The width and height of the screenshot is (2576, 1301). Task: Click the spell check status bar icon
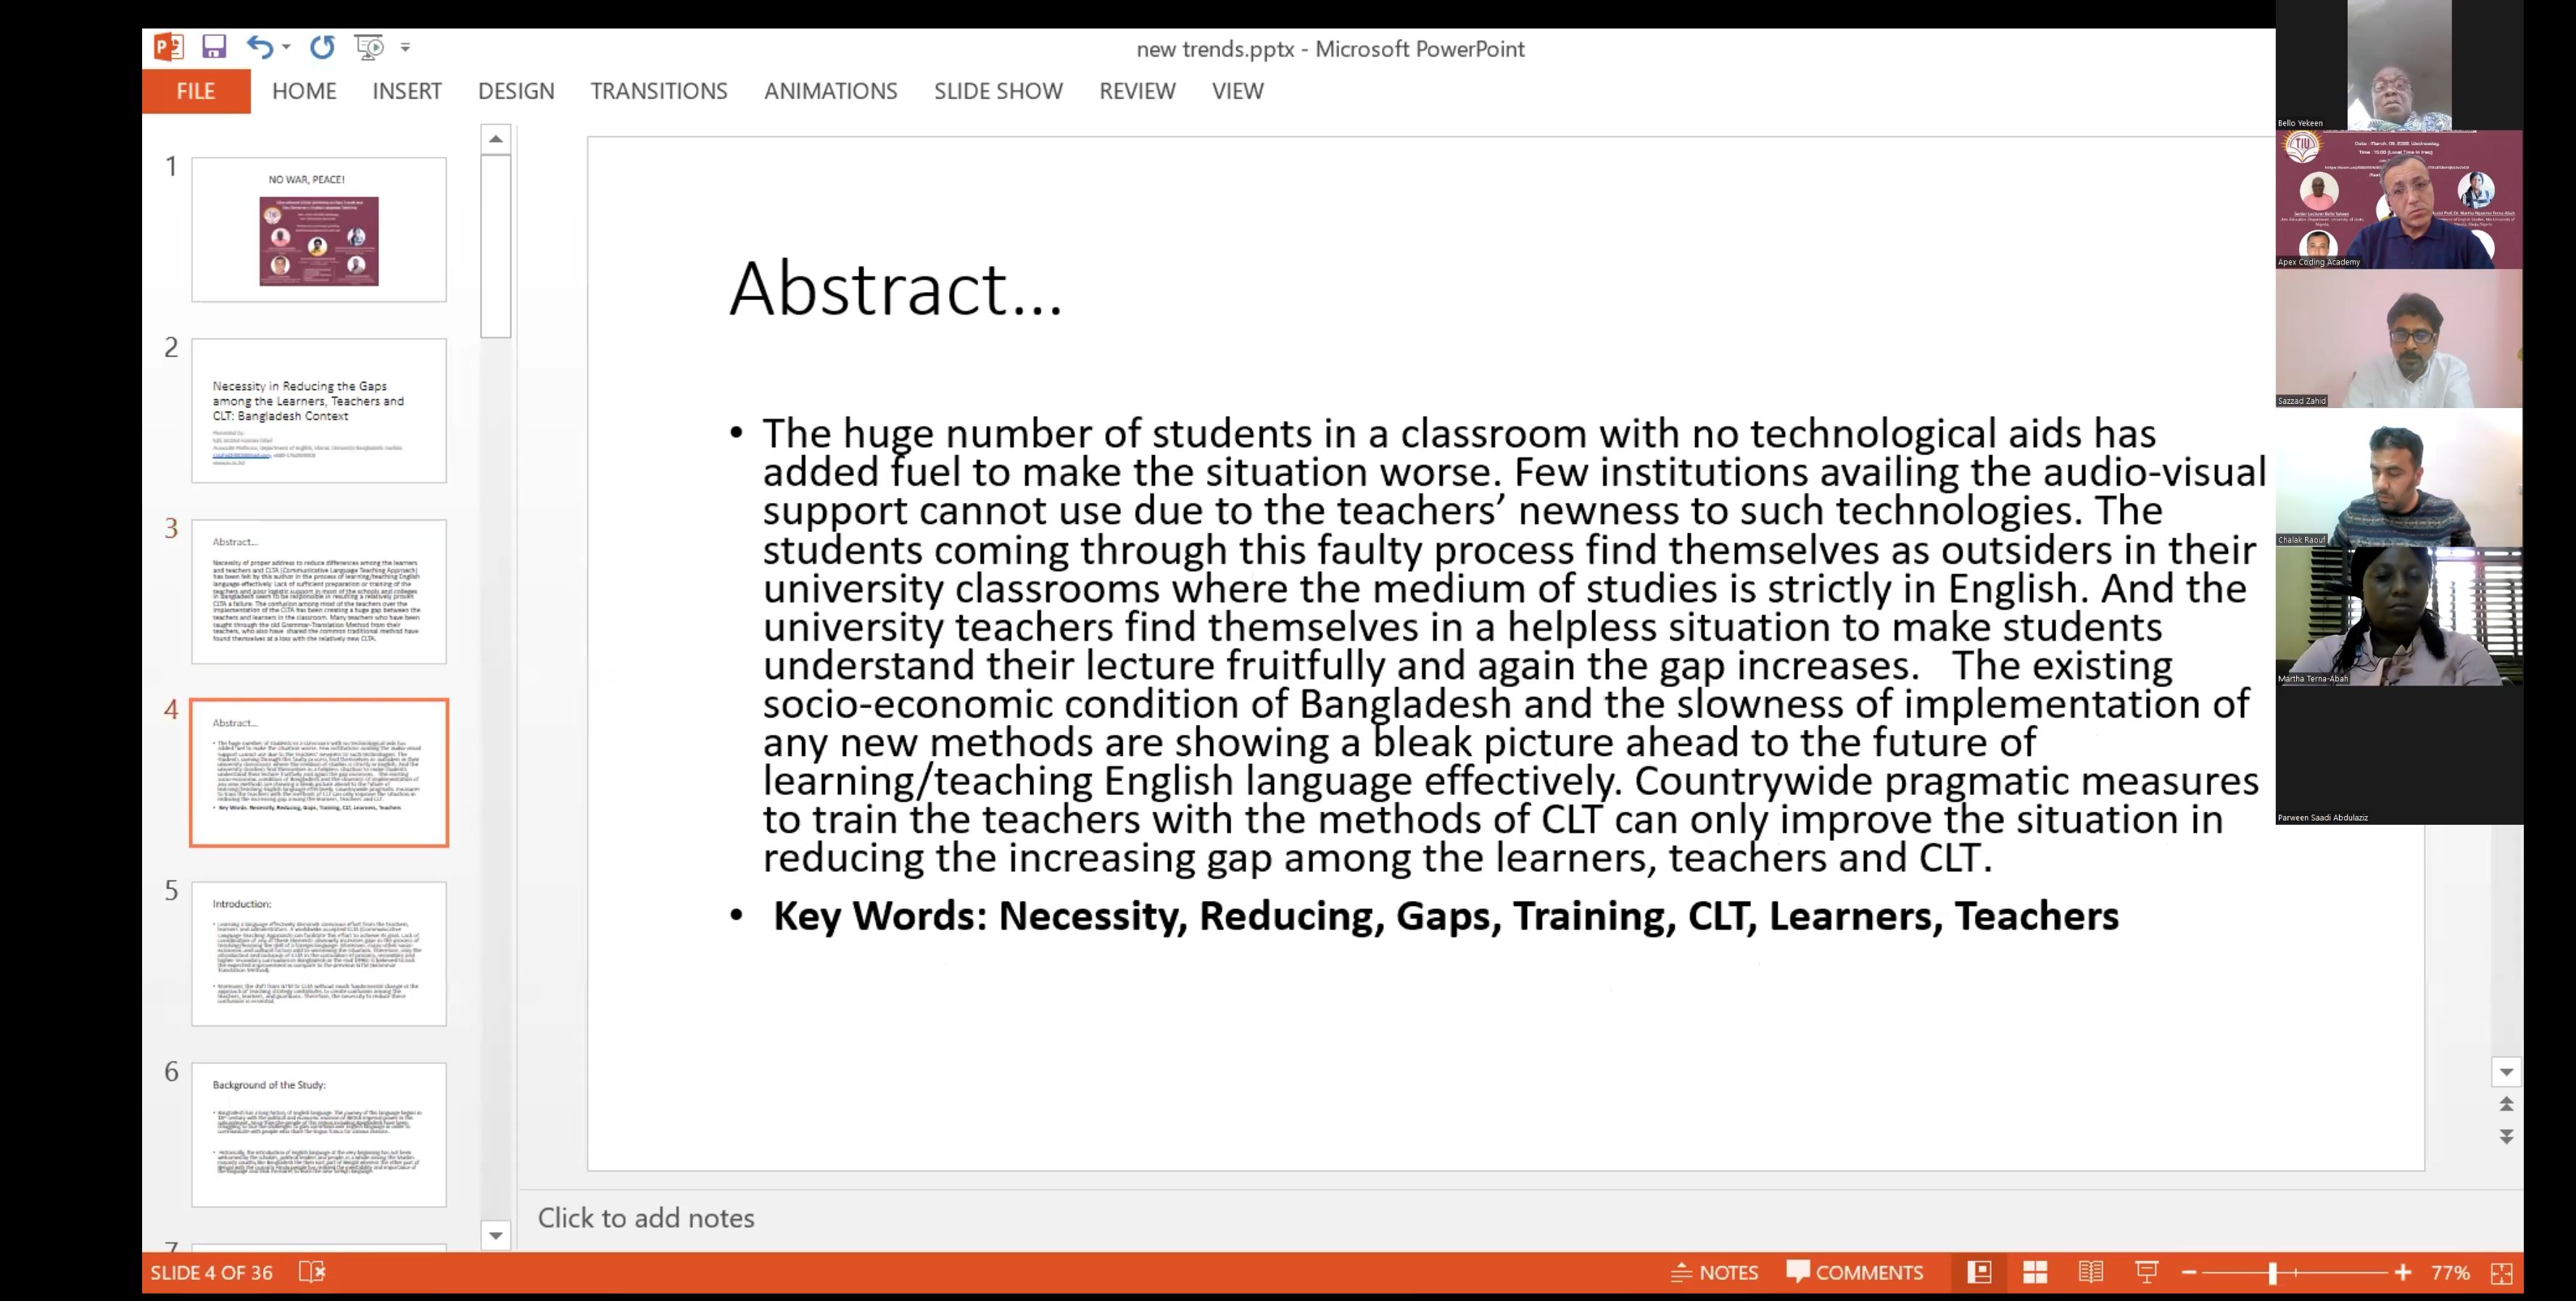pyautogui.click(x=312, y=1272)
